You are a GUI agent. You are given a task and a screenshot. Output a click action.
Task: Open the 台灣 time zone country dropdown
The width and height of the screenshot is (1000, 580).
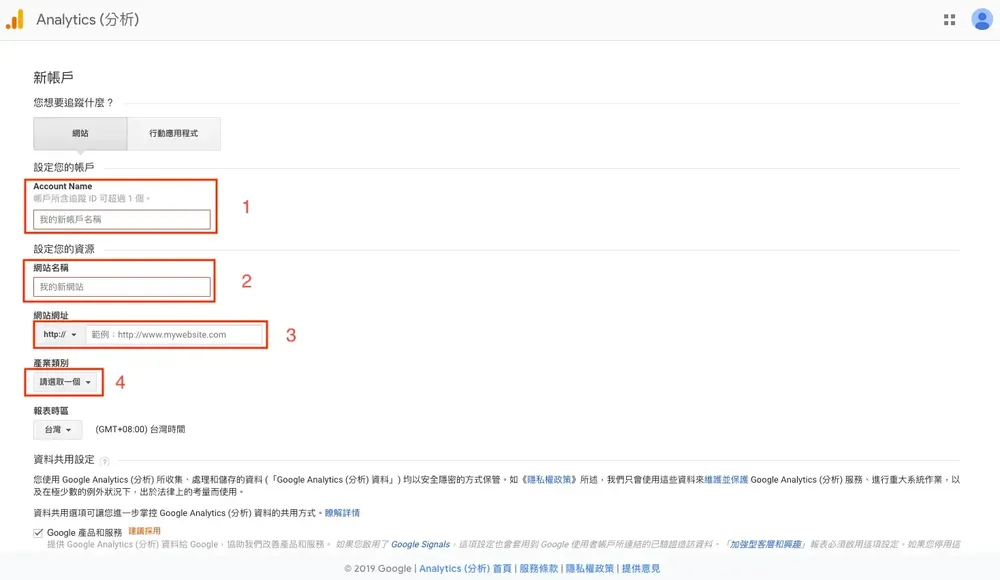(57, 429)
